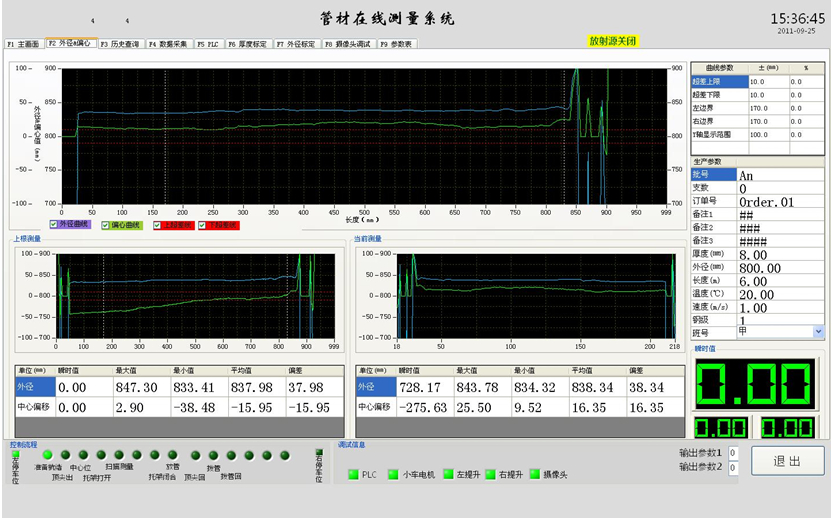Click 上根测量 外径 最小值 '833.41'

pos(200,387)
